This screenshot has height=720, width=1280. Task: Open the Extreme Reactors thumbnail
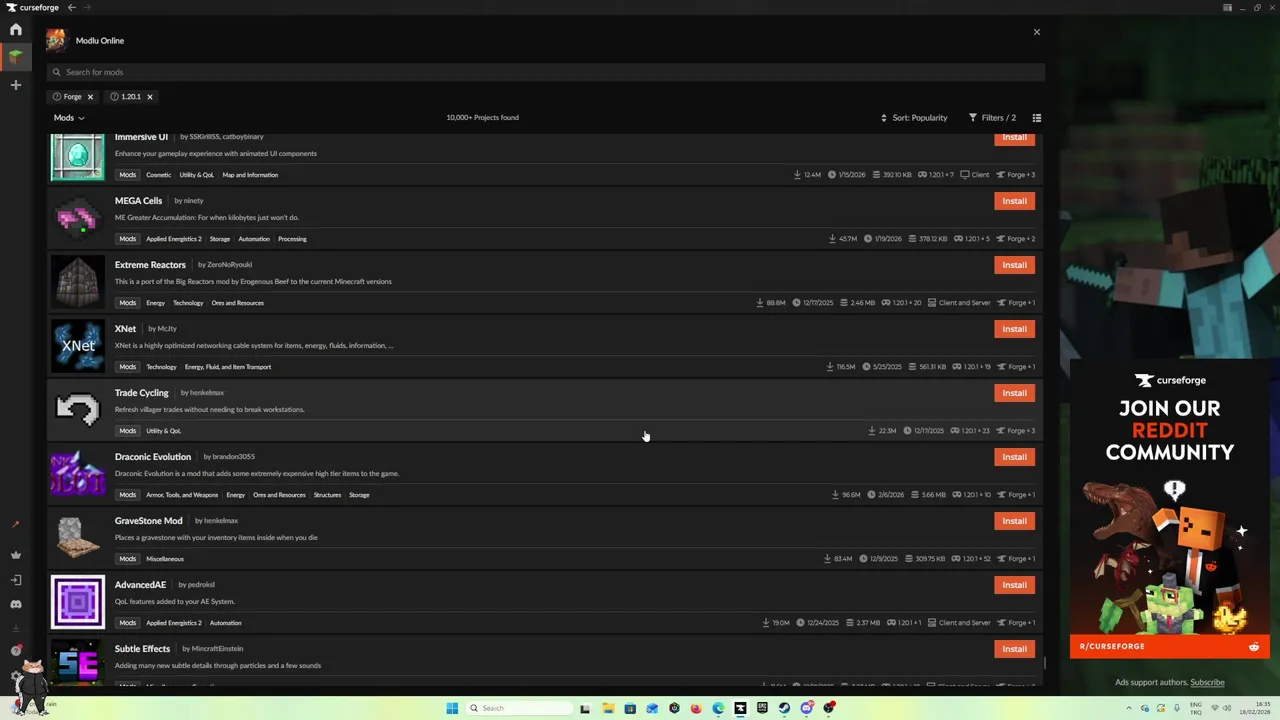coord(78,282)
